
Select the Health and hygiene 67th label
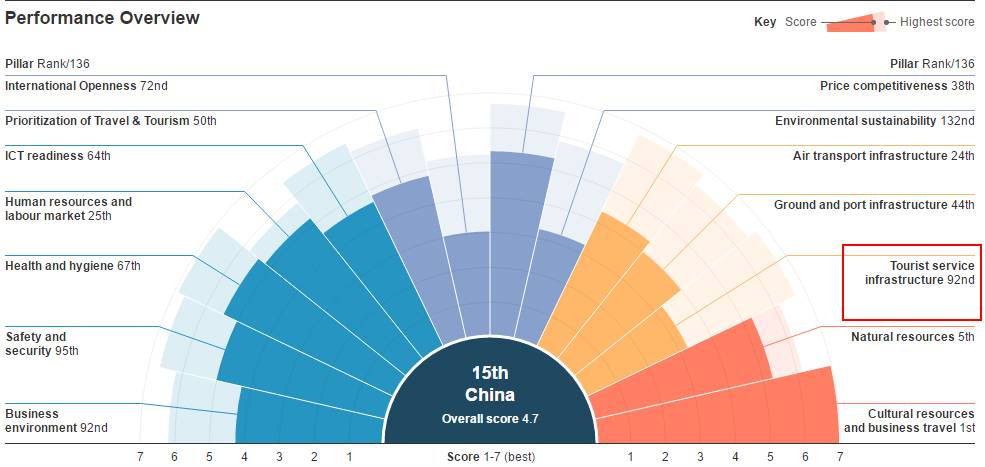pyautogui.click(x=73, y=266)
